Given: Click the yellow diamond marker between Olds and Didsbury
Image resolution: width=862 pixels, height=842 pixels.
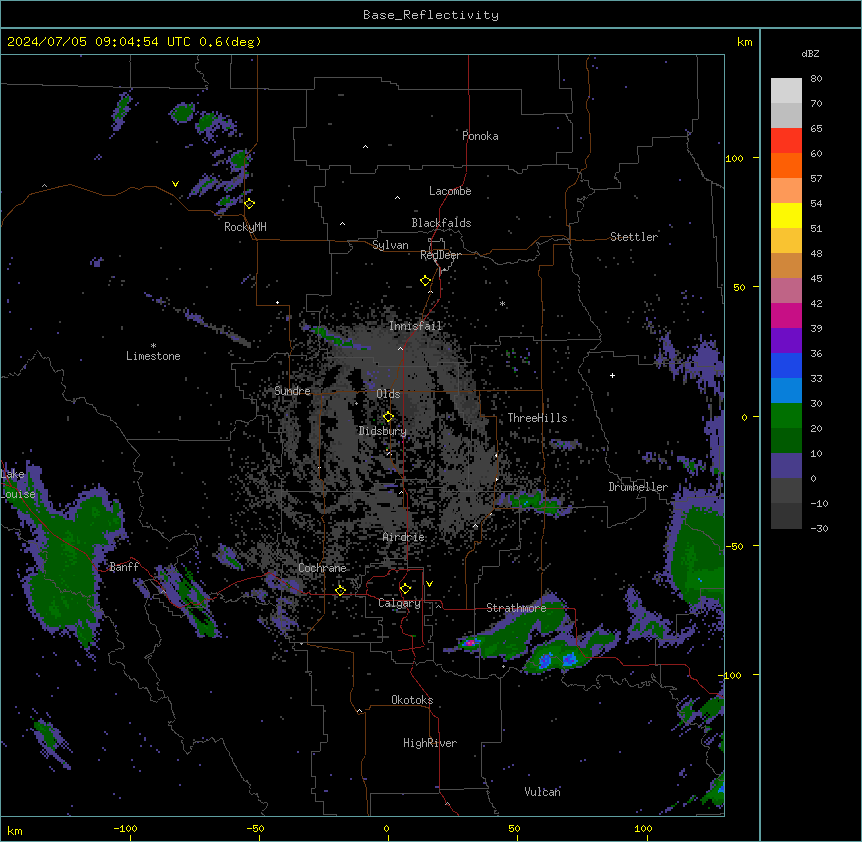Looking at the screenshot, I should coord(388,416).
